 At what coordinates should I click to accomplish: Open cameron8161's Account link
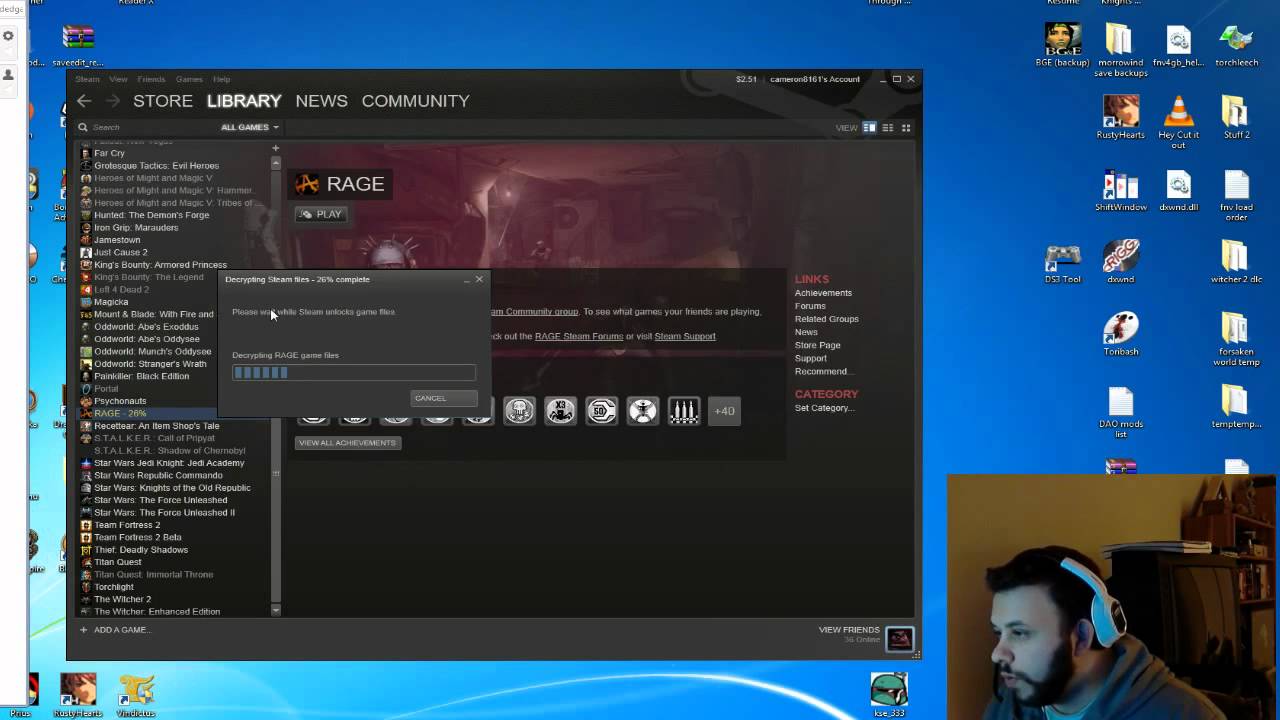[x=815, y=79]
